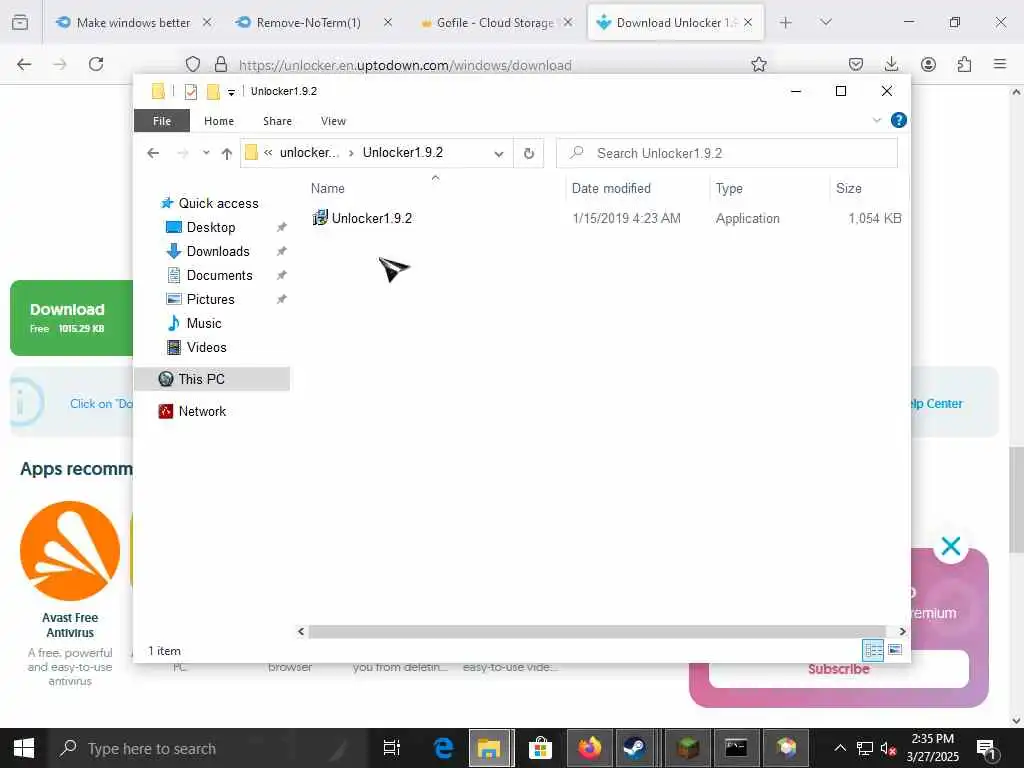
Task: Switch to large icons view layout
Action: coord(895,650)
